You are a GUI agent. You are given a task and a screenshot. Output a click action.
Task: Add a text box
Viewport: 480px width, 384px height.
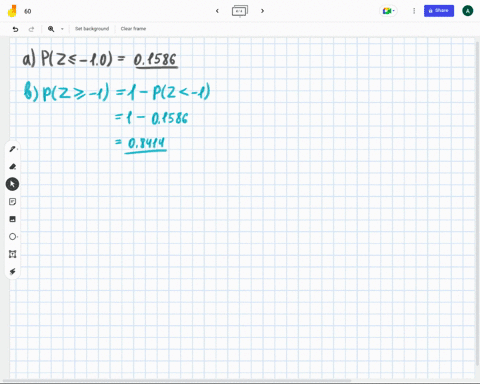[13, 254]
